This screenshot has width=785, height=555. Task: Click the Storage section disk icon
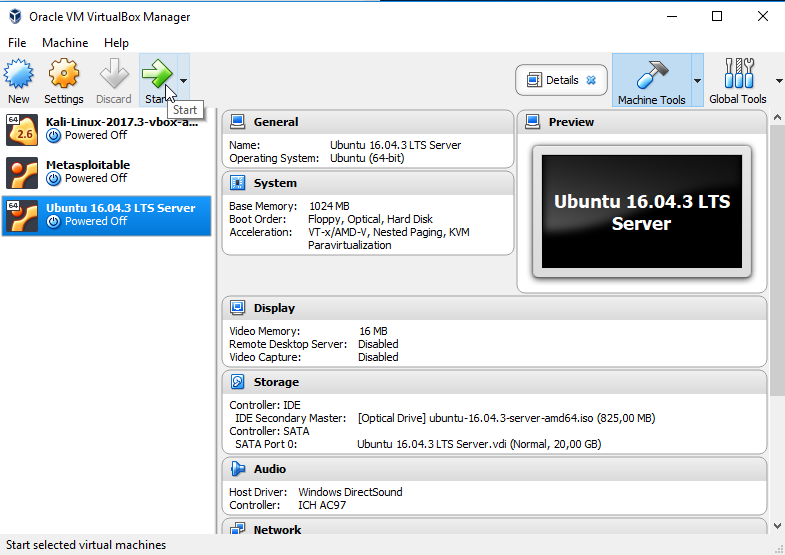pyautogui.click(x=238, y=382)
